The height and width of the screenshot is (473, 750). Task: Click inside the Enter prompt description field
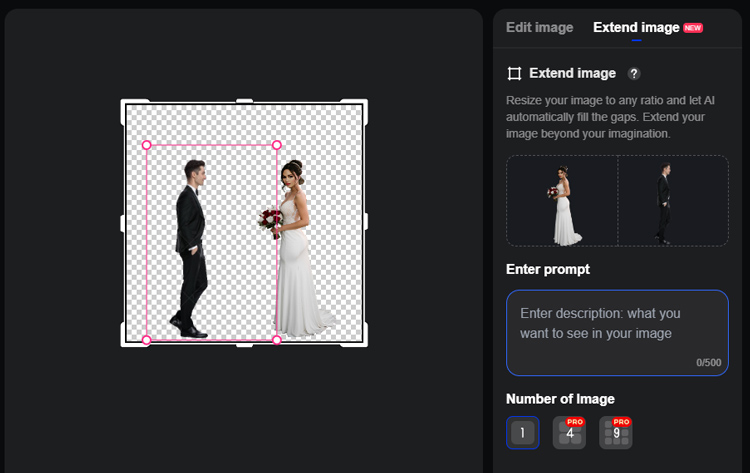coord(617,332)
